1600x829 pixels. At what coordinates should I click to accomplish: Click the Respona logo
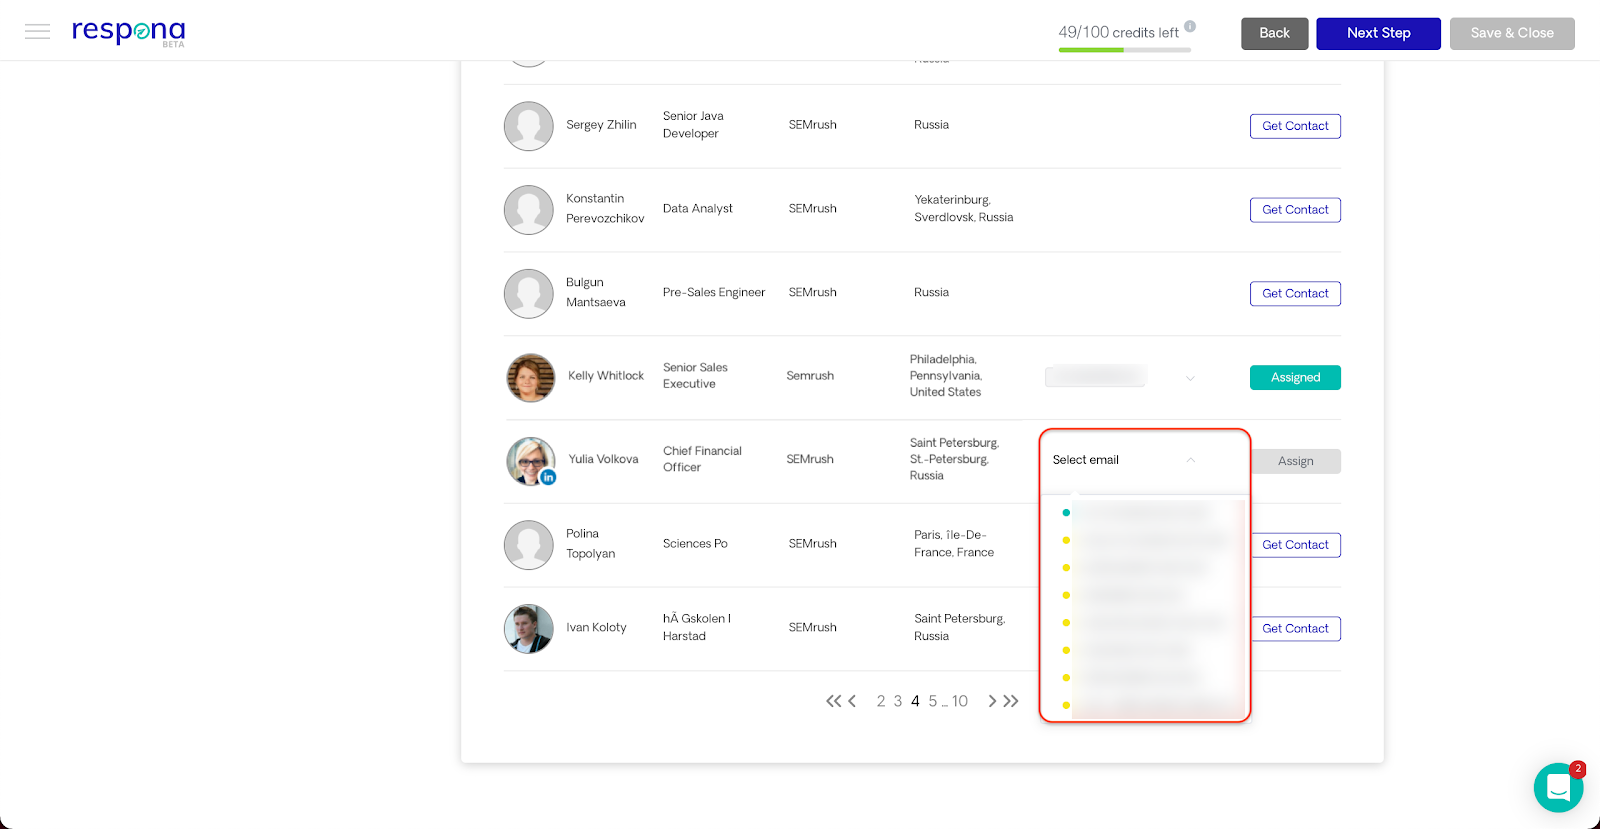(x=129, y=32)
